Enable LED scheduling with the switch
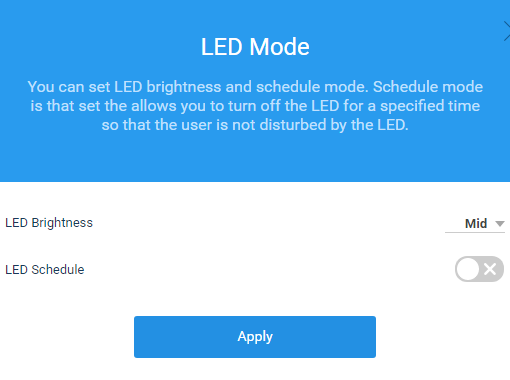This screenshot has height=380, width=510. pyautogui.click(x=479, y=269)
